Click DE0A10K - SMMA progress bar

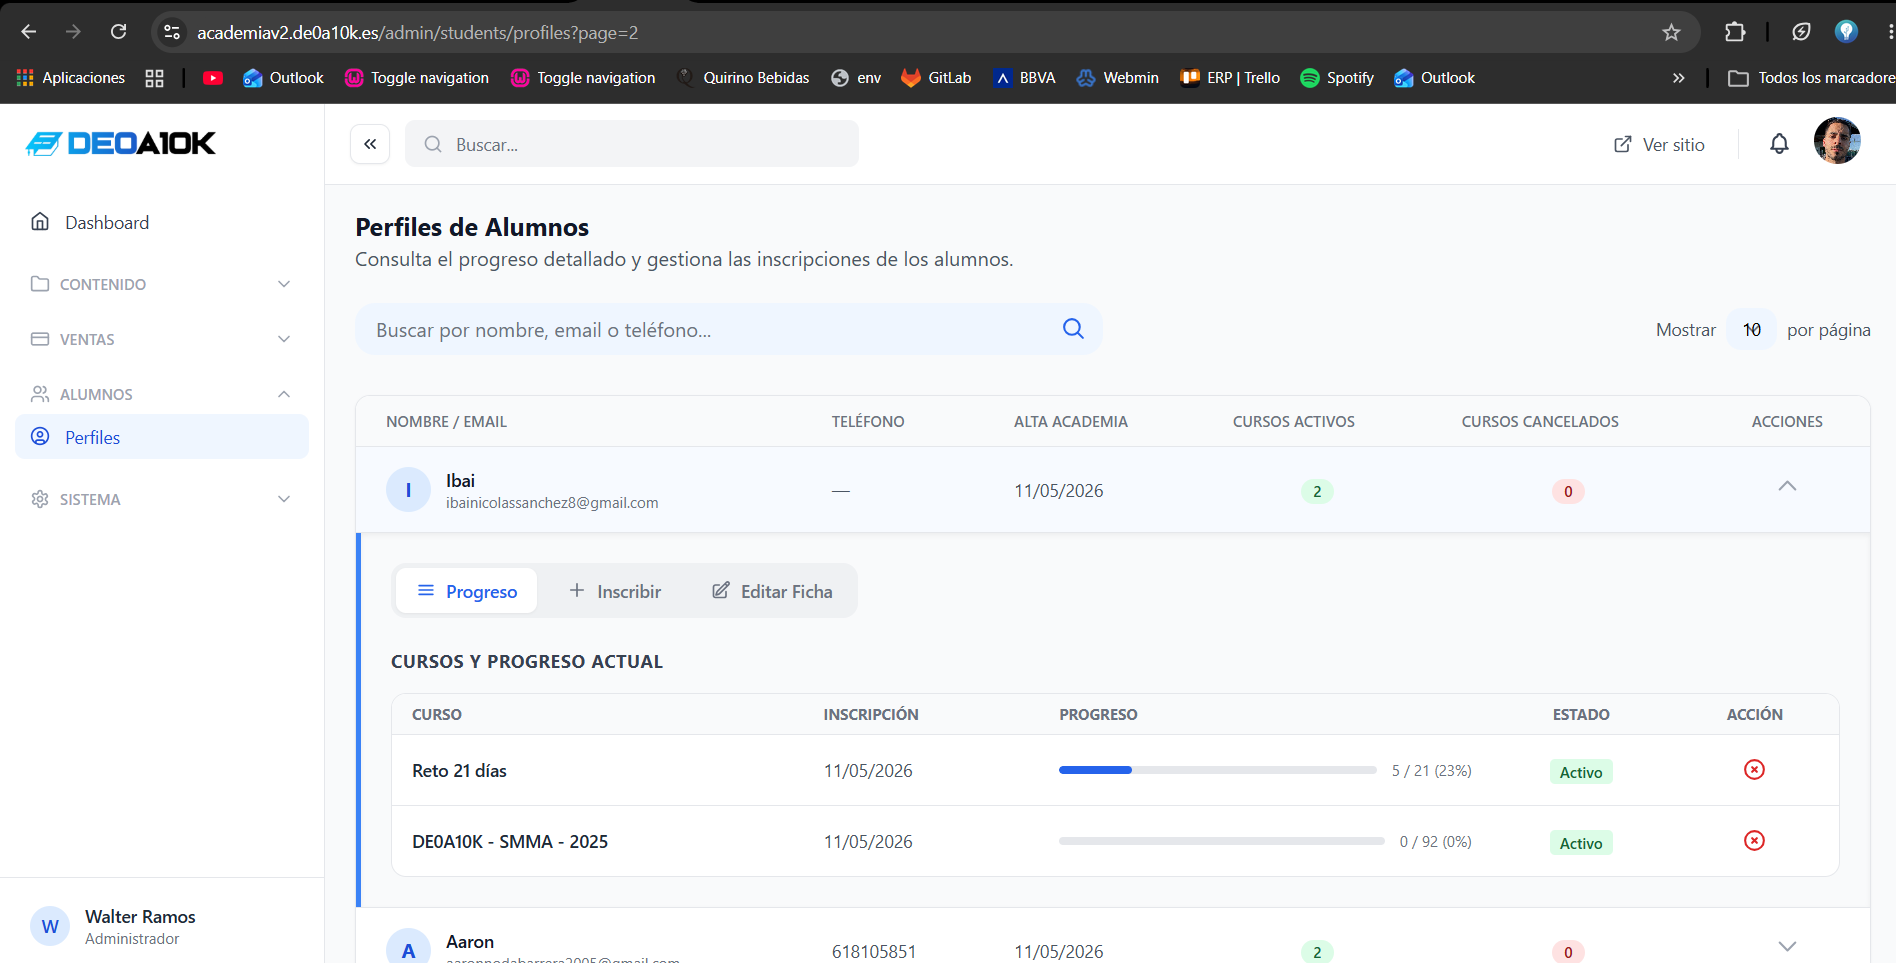click(x=1221, y=841)
